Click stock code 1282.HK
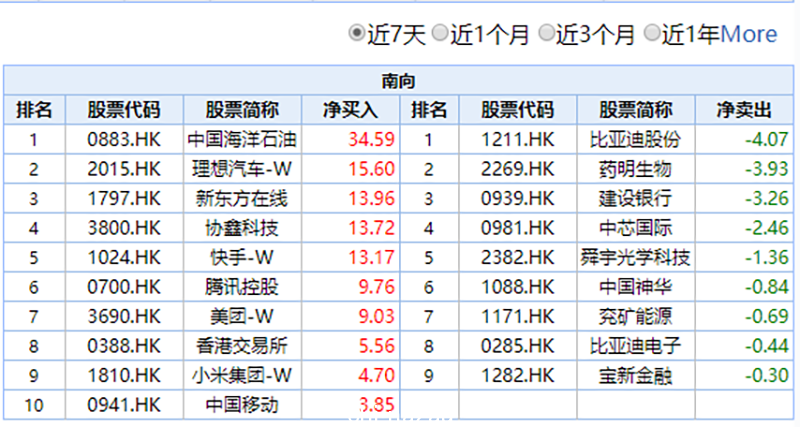This screenshot has height=427, width=800. 517,375
